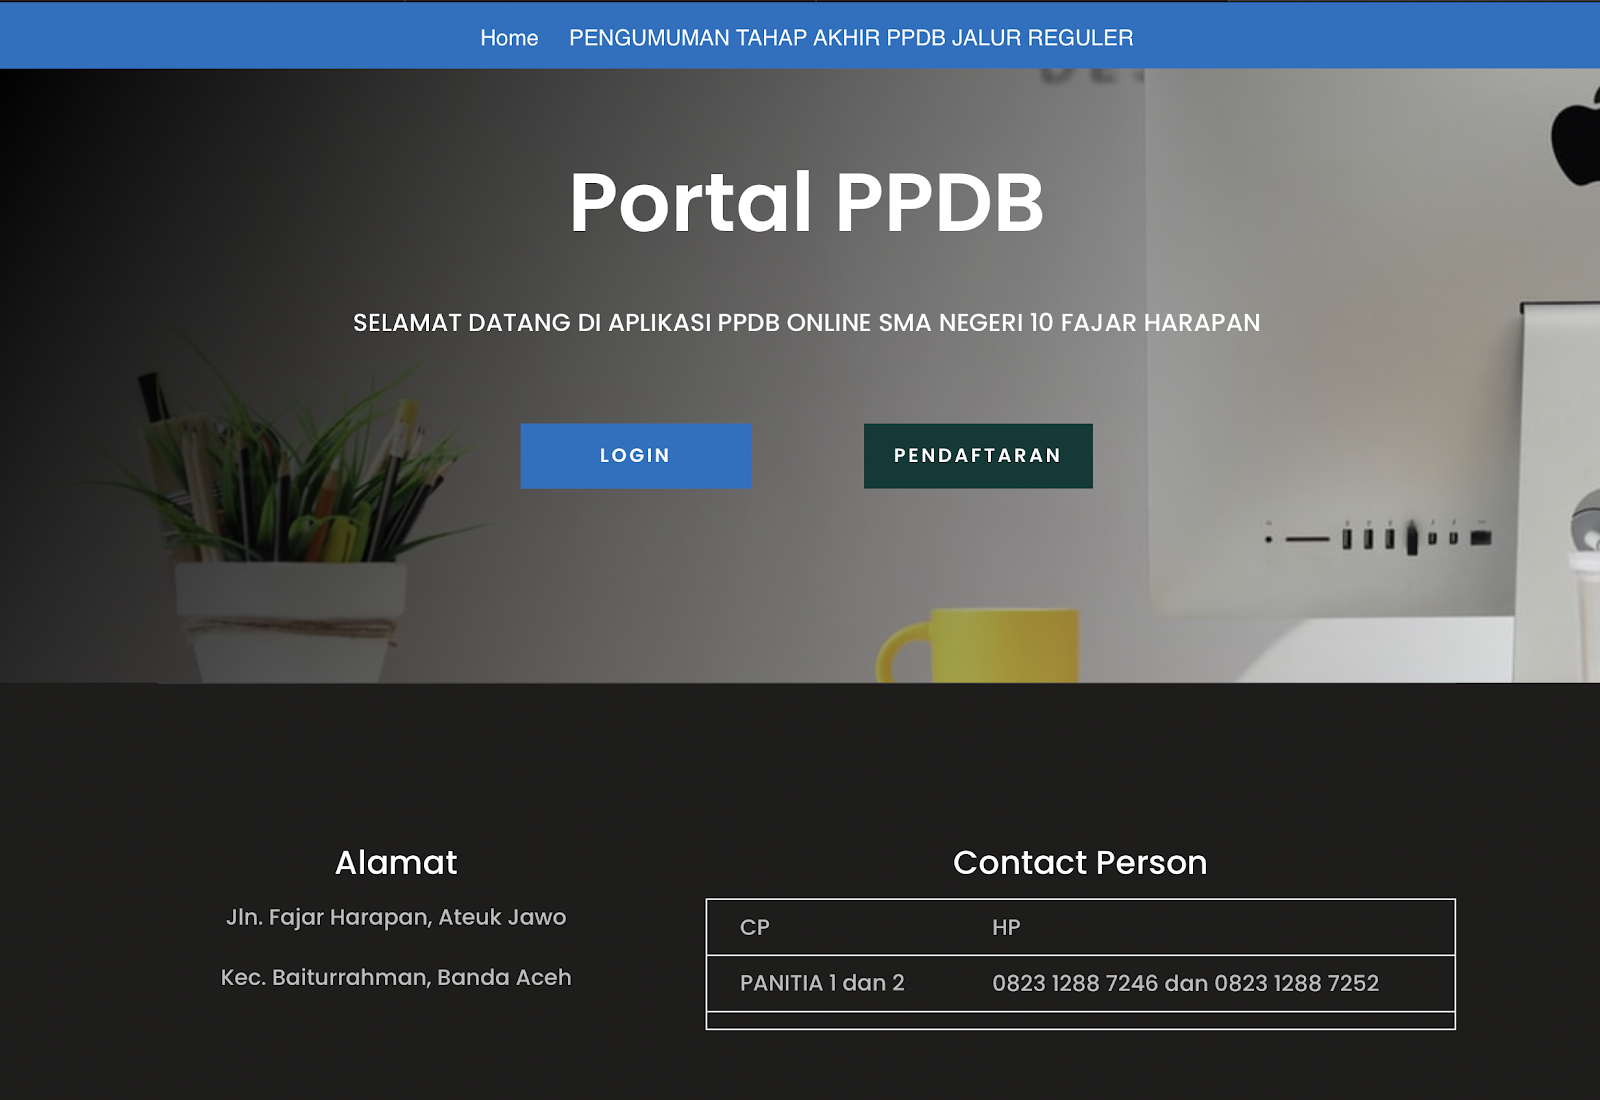Select the Alamat heading
The height and width of the screenshot is (1100, 1600).
click(396, 862)
